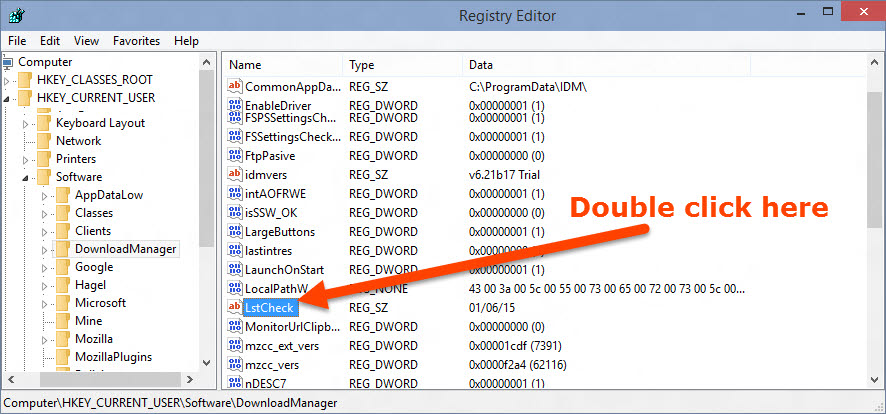Click the Data column header
Image resolution: width=886 pixels, height=414 pixels.
coord(600,65)
